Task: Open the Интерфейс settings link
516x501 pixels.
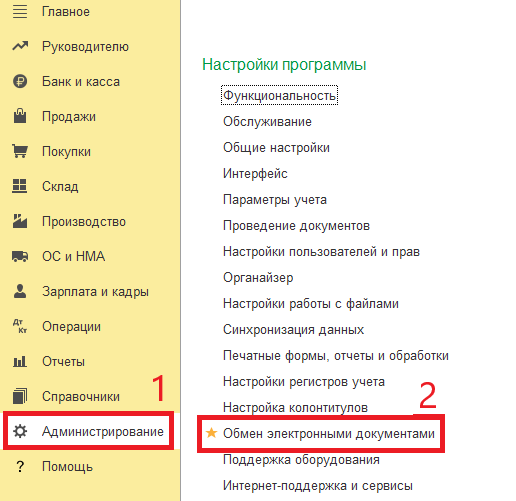Action: (x=255, y=174)
